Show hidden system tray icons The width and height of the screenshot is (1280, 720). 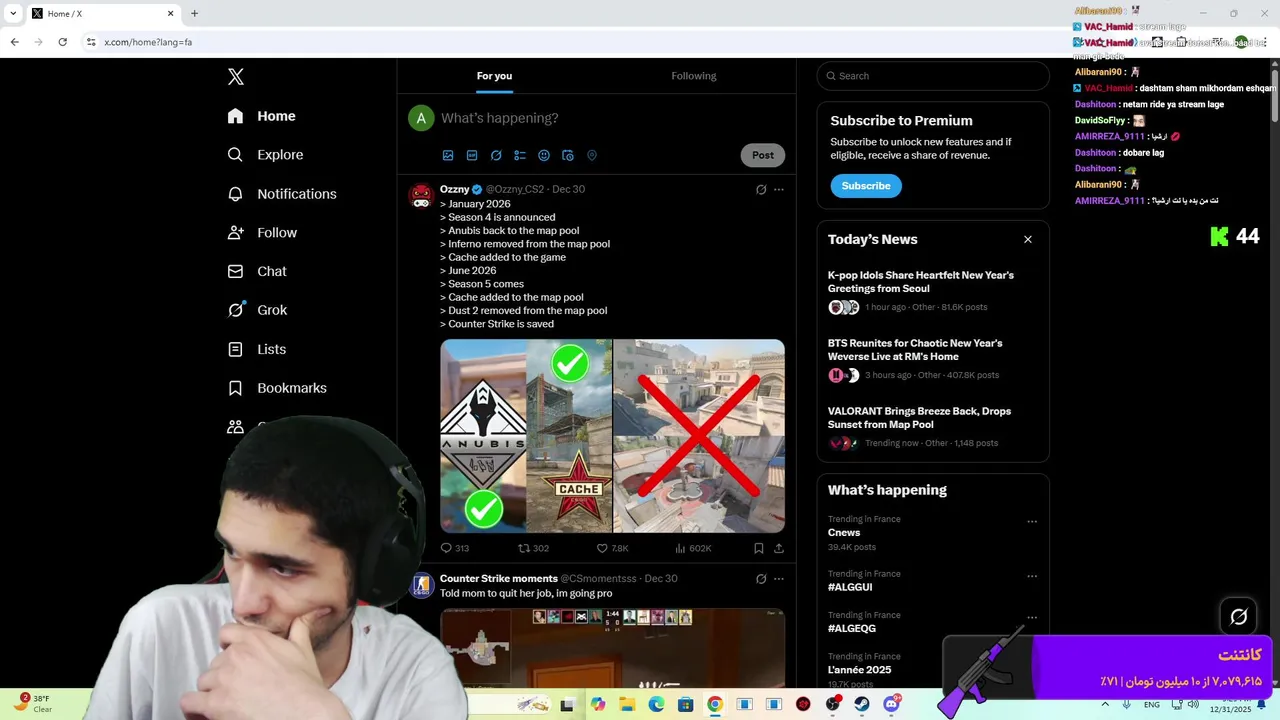[x=1104, y=705]
